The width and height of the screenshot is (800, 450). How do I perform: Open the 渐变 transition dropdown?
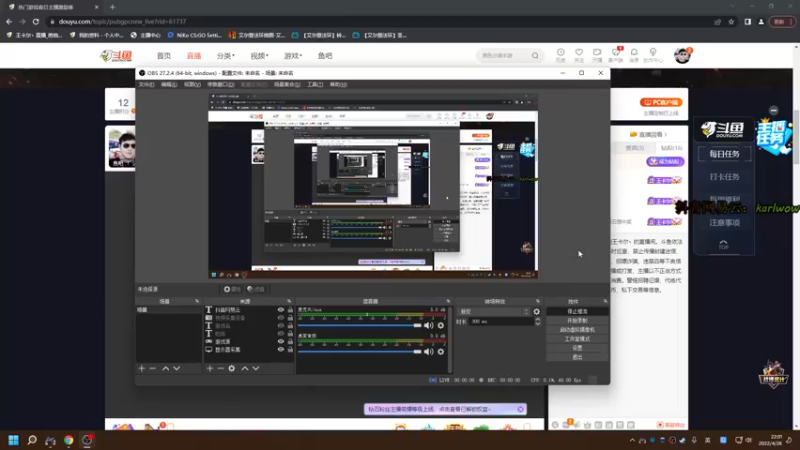click(494, 312)
